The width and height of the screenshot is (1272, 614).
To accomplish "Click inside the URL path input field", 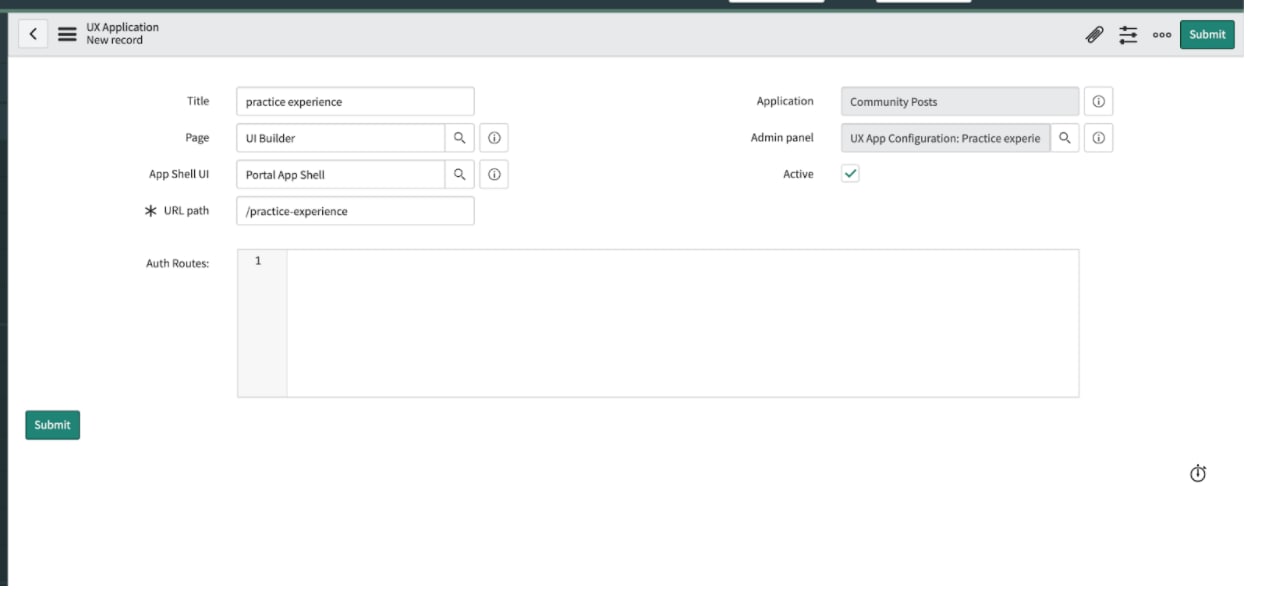I will point(355,210).
